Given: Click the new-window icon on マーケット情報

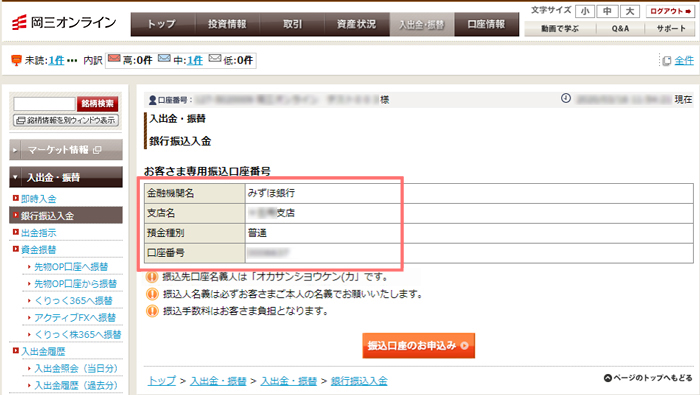Looking at the screenshot, I should (97, 150).
